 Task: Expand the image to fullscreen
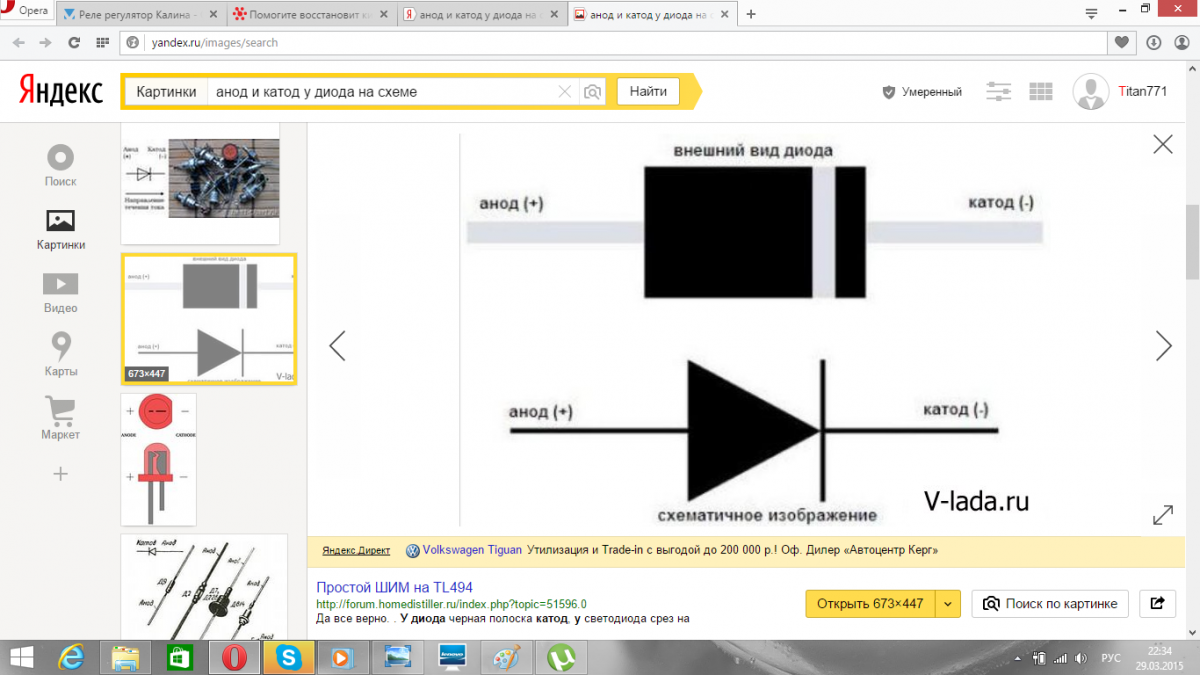[1163, 515]
